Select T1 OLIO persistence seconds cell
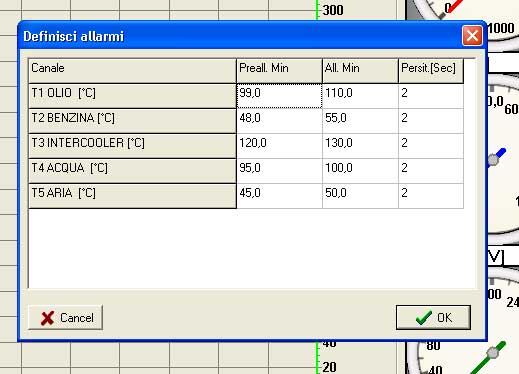 pyautogui.click(x=431, y=96)
